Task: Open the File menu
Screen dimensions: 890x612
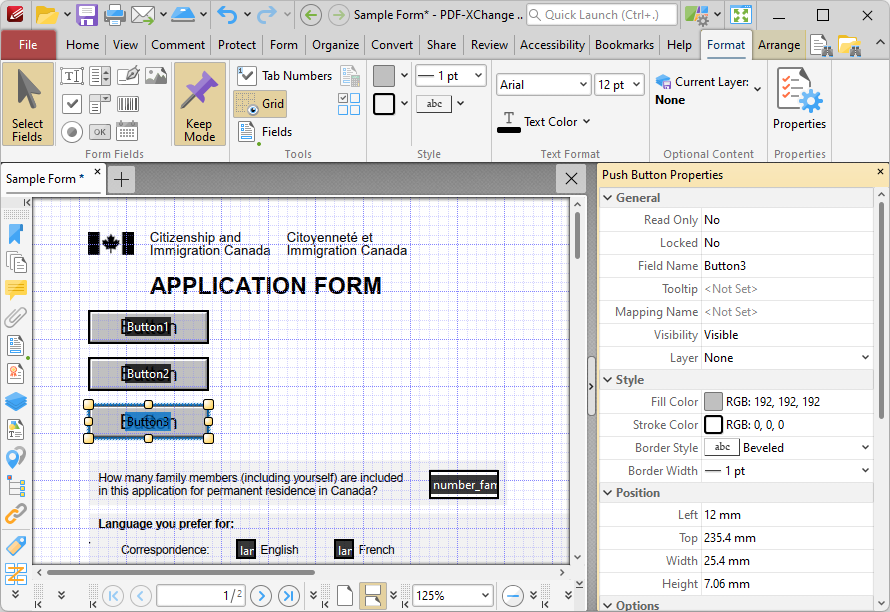Action: [x=28, y=45]
